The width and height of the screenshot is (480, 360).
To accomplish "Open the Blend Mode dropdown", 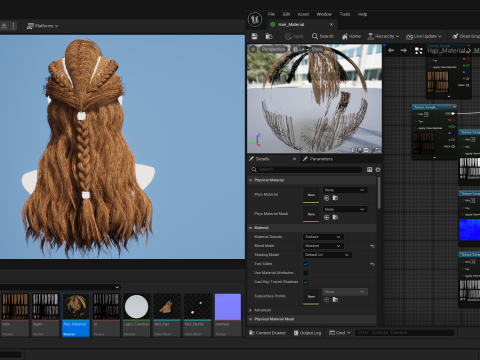I will coord(323,246).
